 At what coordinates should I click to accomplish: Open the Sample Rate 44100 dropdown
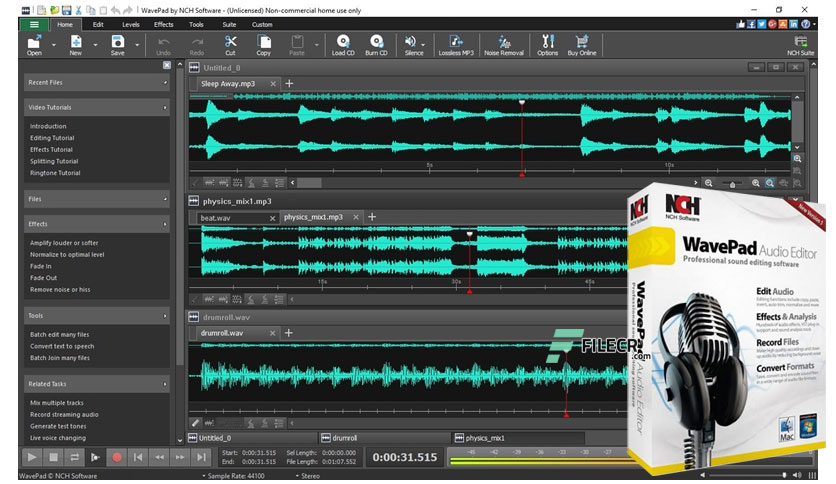(235, 477)
